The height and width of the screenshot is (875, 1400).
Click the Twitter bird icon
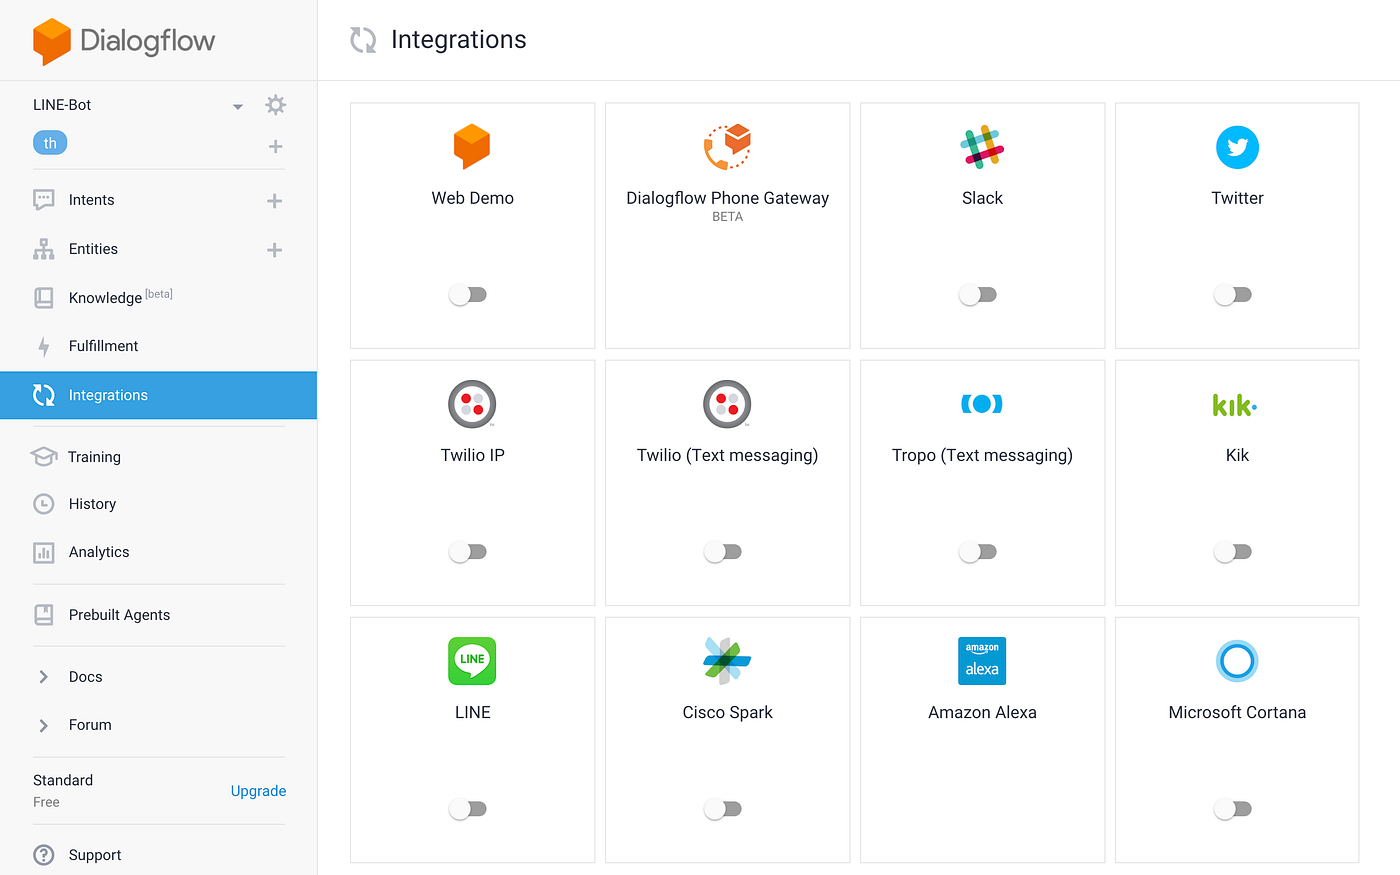coord(1237,146)
